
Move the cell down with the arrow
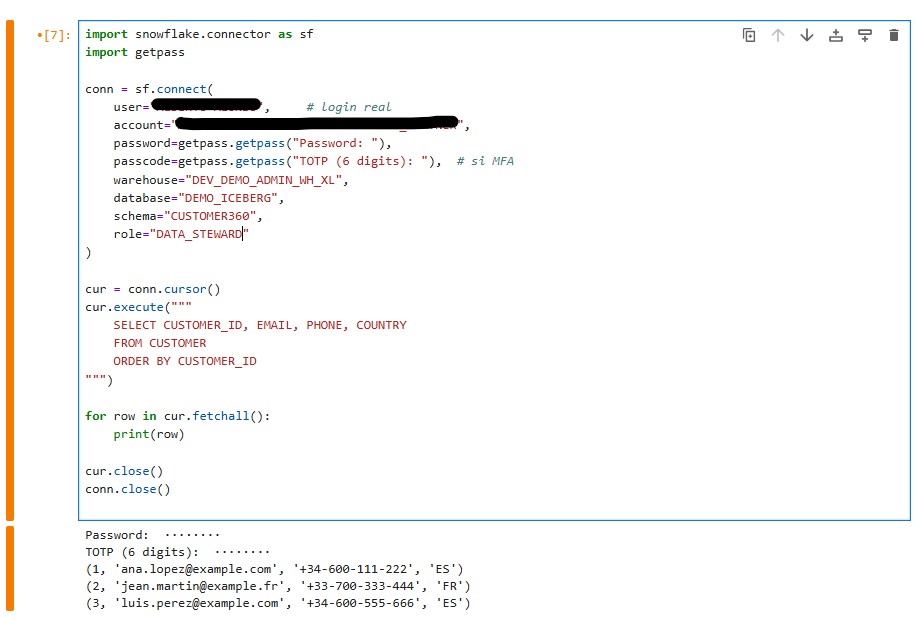(807, 35)
